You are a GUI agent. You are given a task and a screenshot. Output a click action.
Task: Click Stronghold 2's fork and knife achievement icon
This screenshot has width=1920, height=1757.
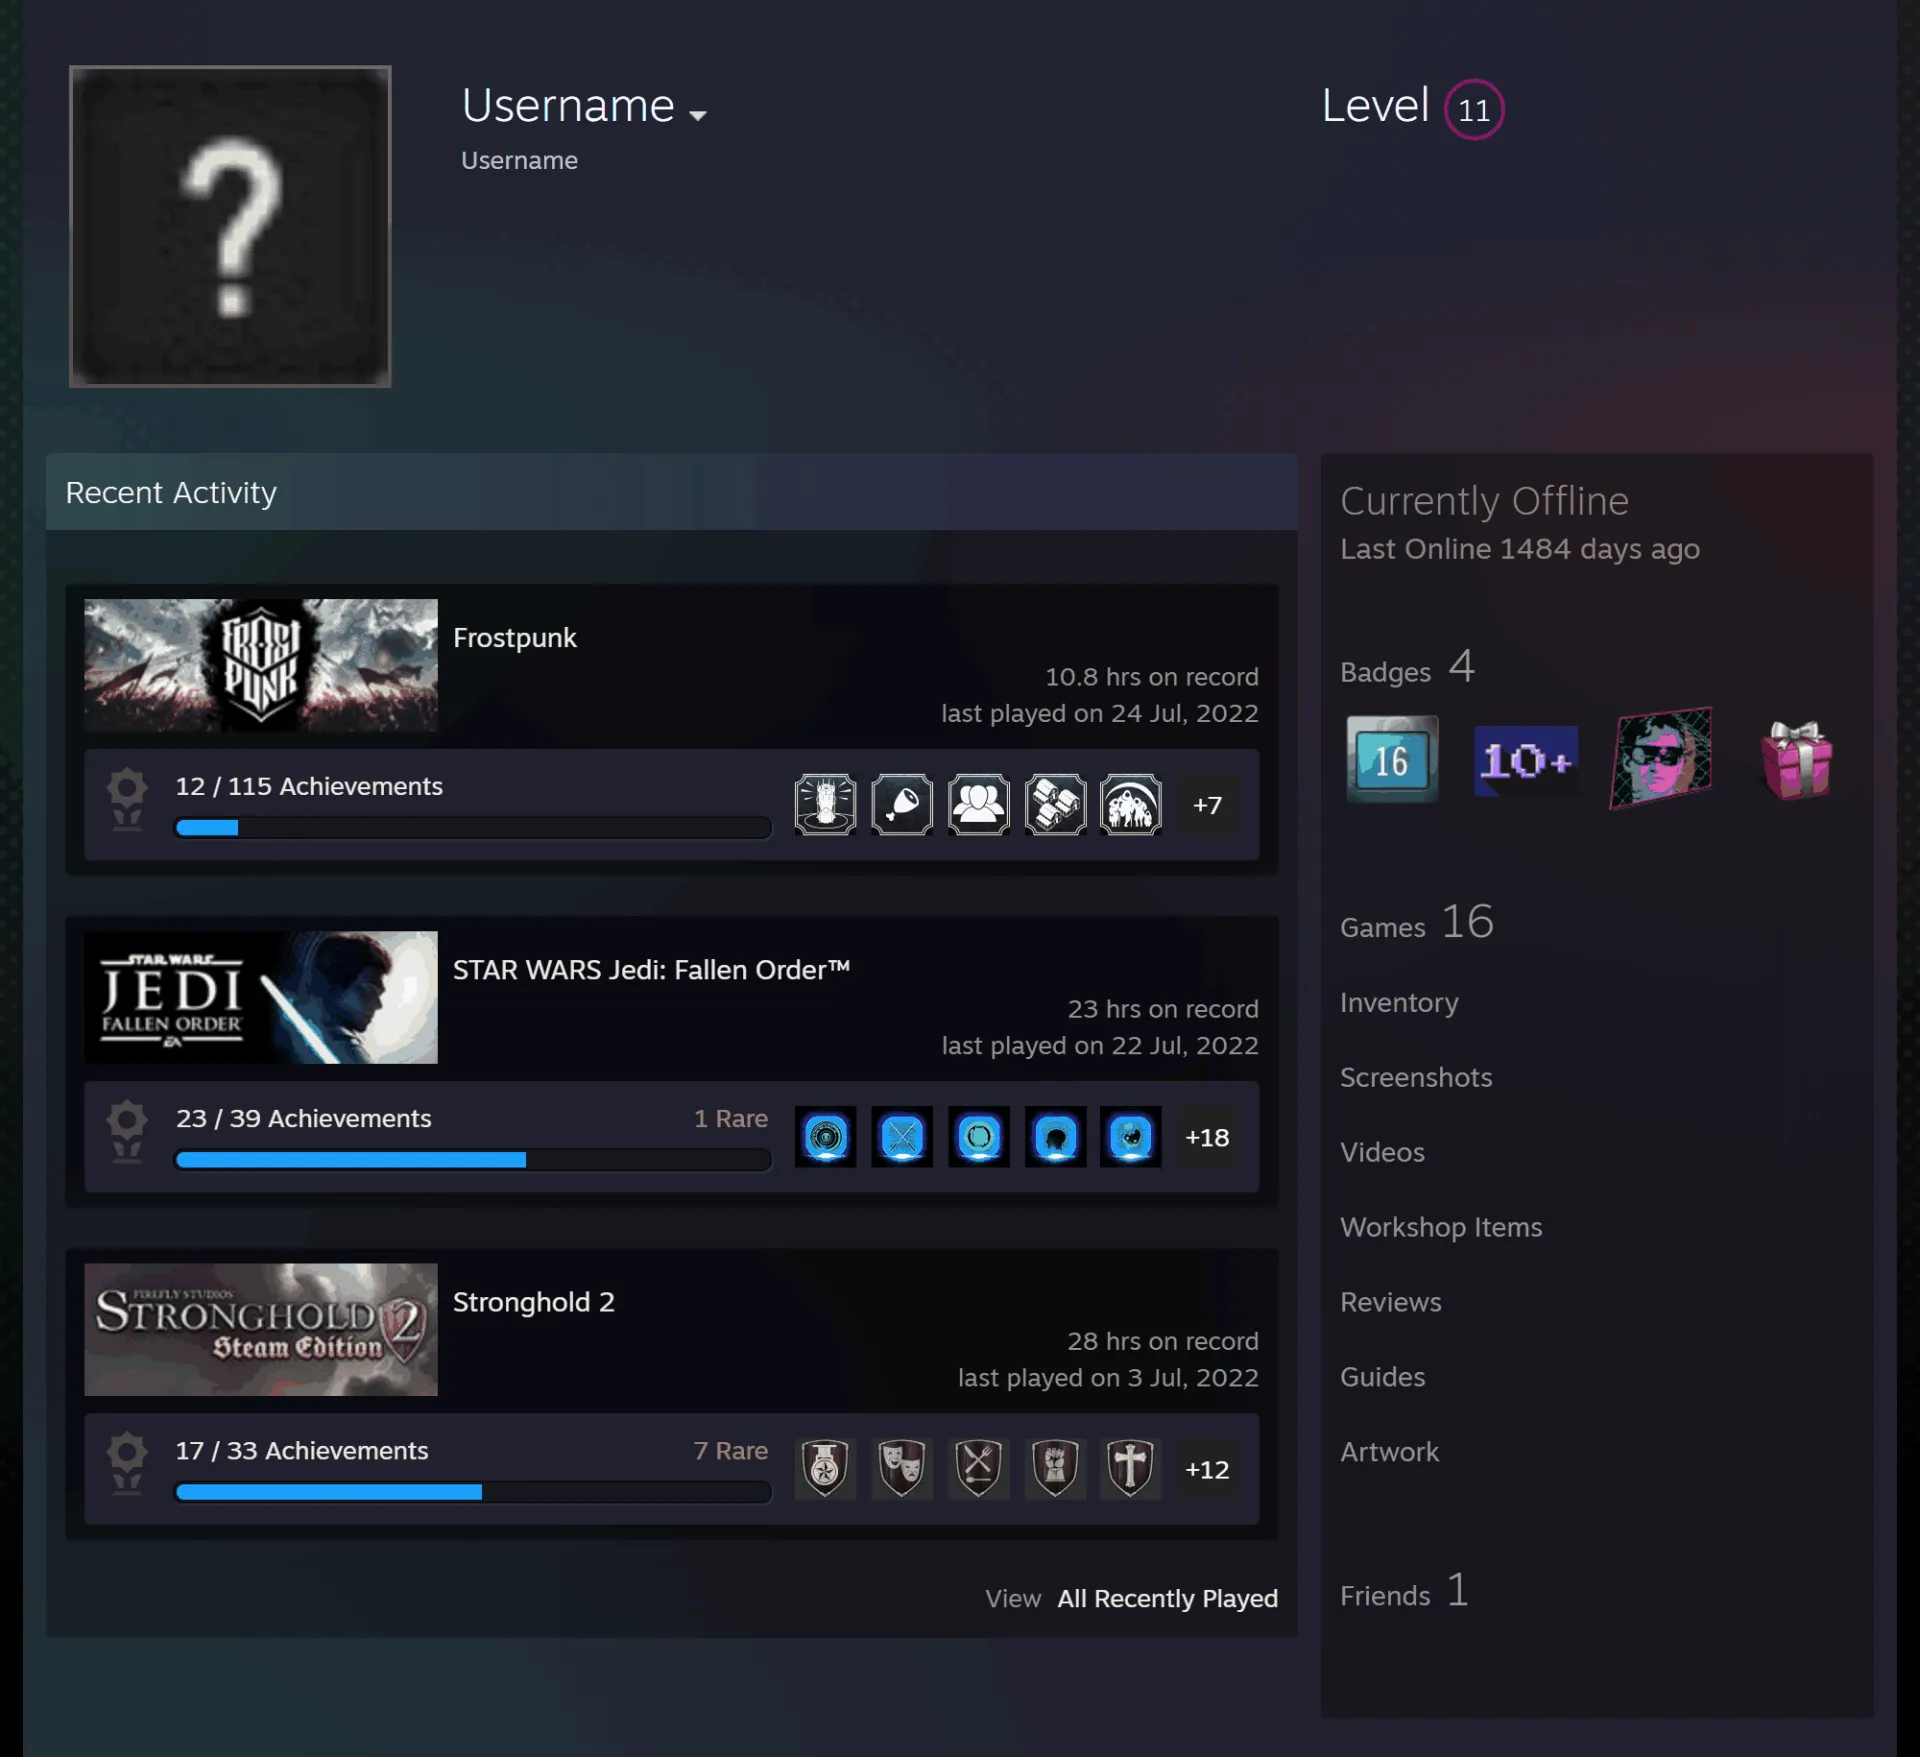coord(978,1468)
